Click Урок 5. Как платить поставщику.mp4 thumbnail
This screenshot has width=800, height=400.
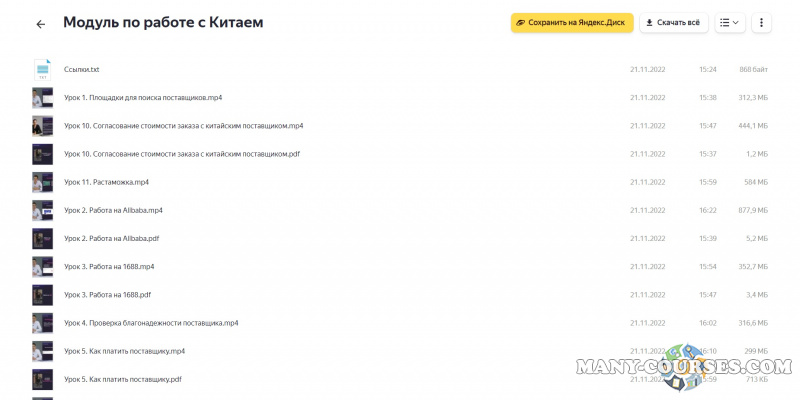[42, 351]
